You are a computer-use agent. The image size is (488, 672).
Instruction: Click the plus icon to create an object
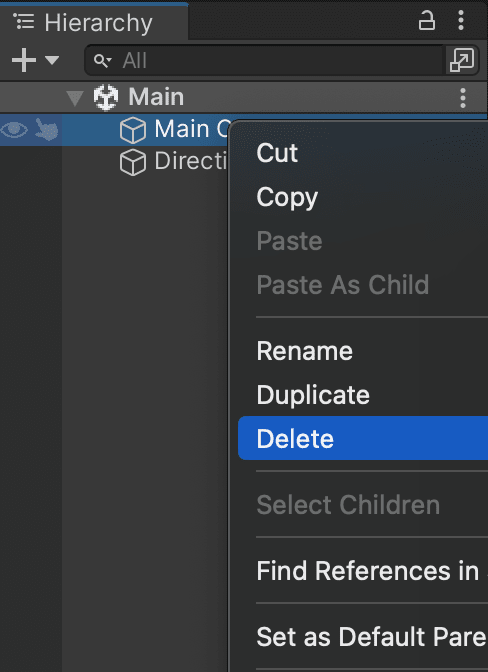pos(24,60)
